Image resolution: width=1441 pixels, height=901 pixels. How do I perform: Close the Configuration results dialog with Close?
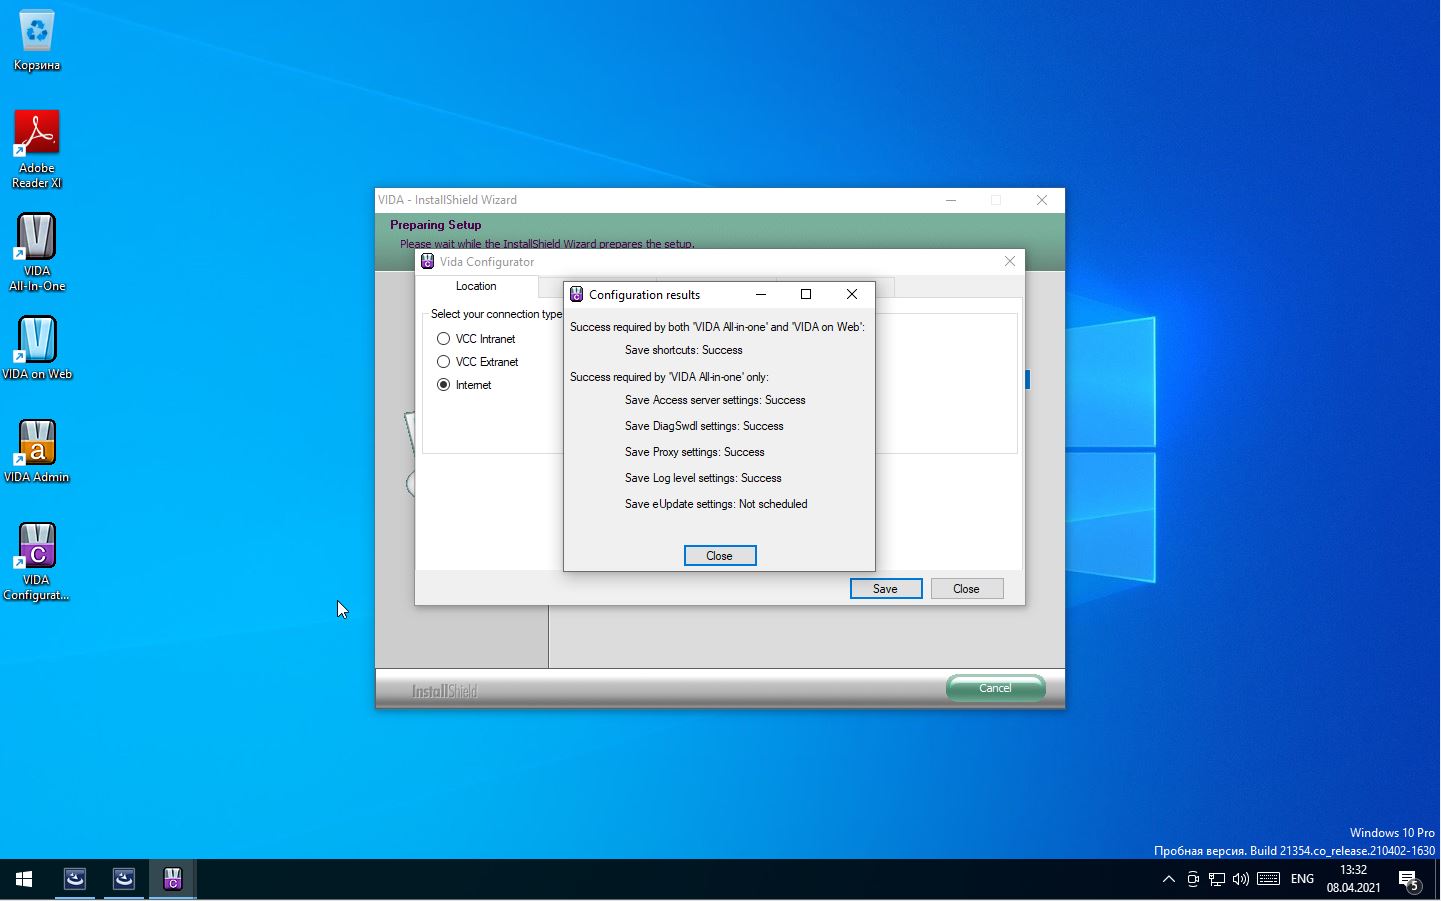pyautogui.click(x=720, y=556)
